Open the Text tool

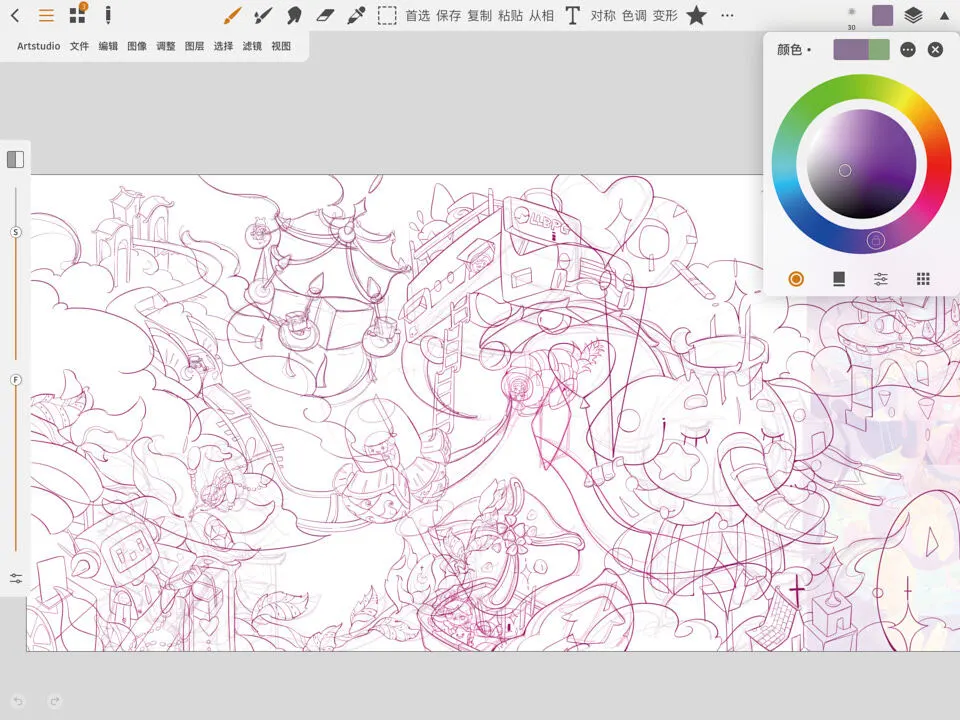572,16
